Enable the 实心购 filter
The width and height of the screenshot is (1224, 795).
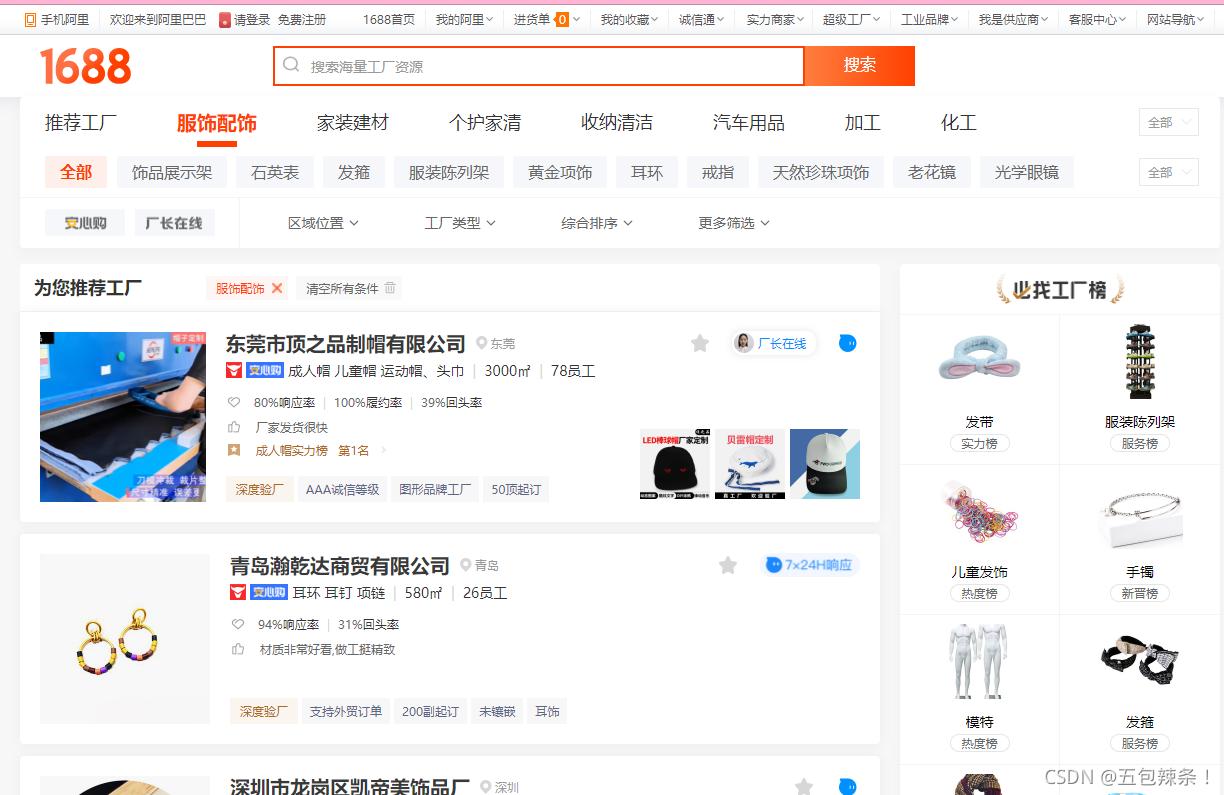point(85,222)
